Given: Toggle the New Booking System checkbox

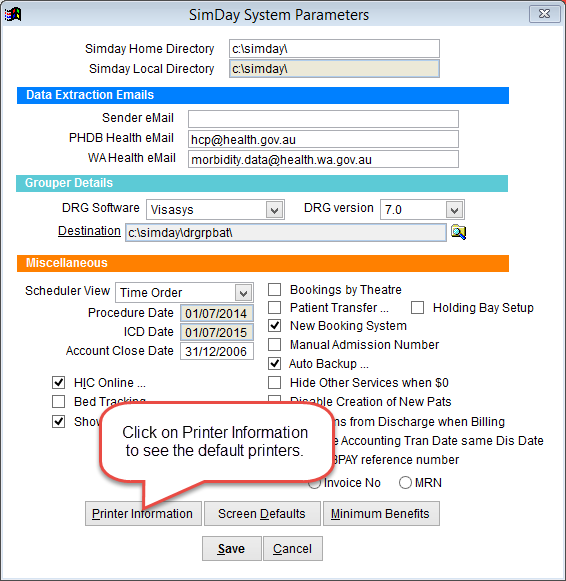Looking at the screenshot, I should coord(274,326).
